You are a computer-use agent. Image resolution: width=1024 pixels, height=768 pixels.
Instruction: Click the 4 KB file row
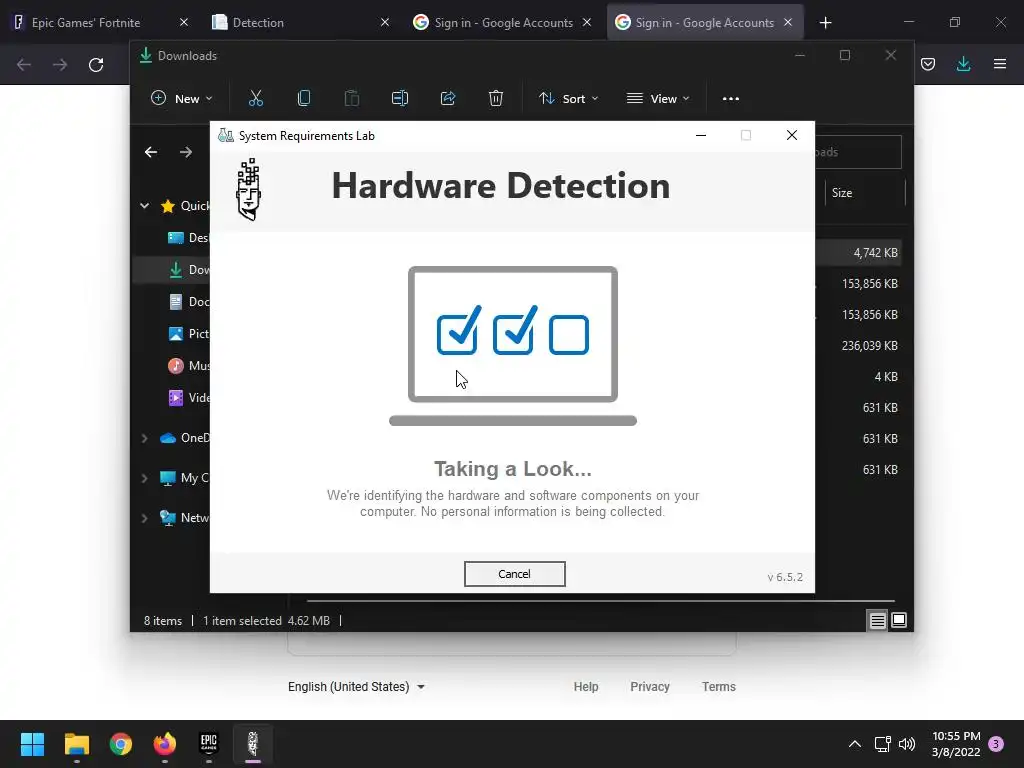point(859,377)
